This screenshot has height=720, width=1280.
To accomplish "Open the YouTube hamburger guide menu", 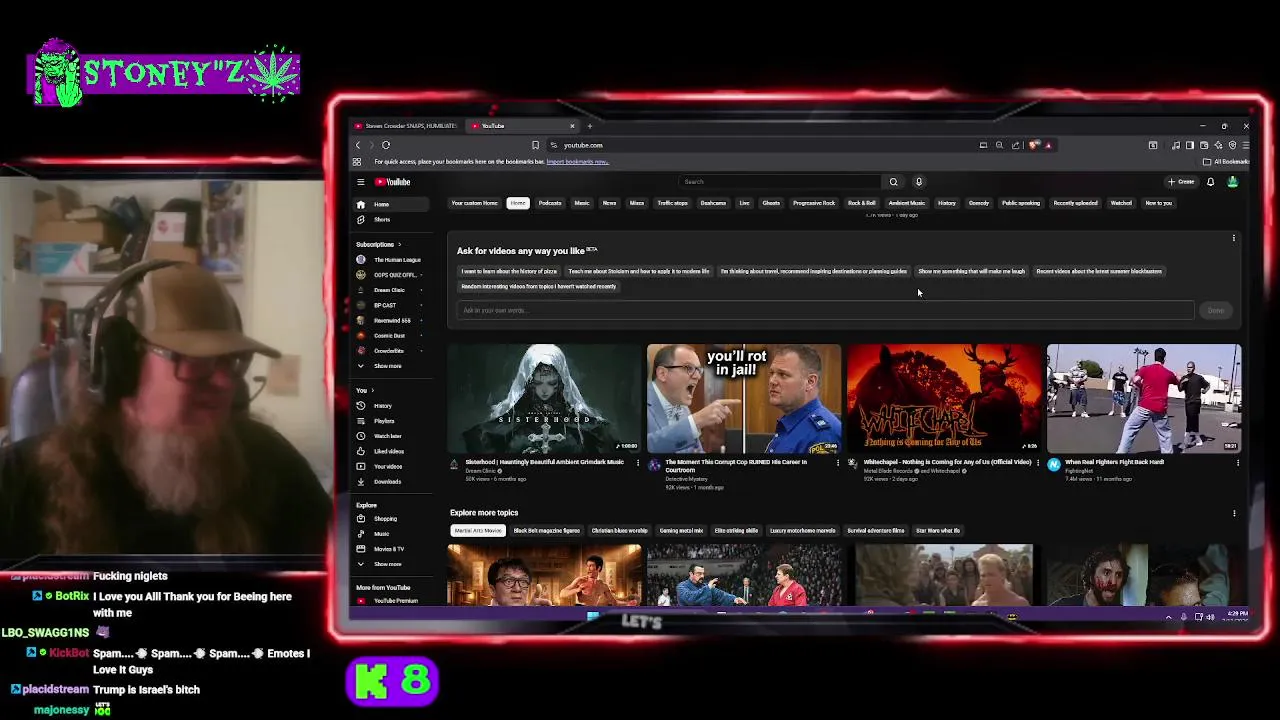I will point(361,182).
